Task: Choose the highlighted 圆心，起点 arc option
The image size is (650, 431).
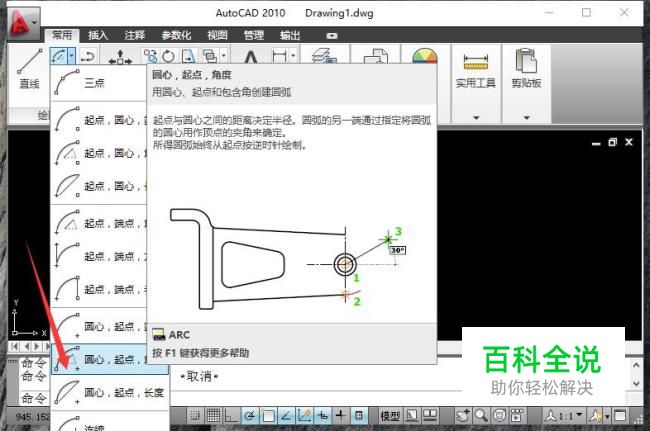Action: click(x=110, y=359)
